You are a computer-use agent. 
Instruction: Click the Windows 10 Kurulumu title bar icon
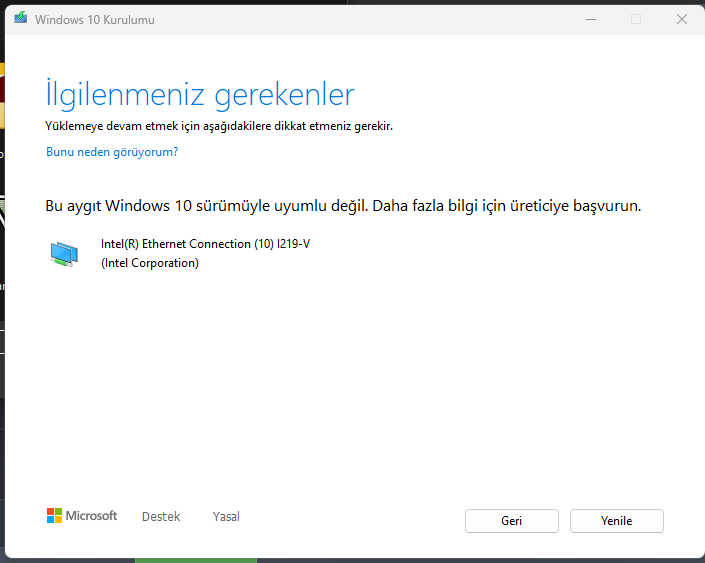[20, 19]
